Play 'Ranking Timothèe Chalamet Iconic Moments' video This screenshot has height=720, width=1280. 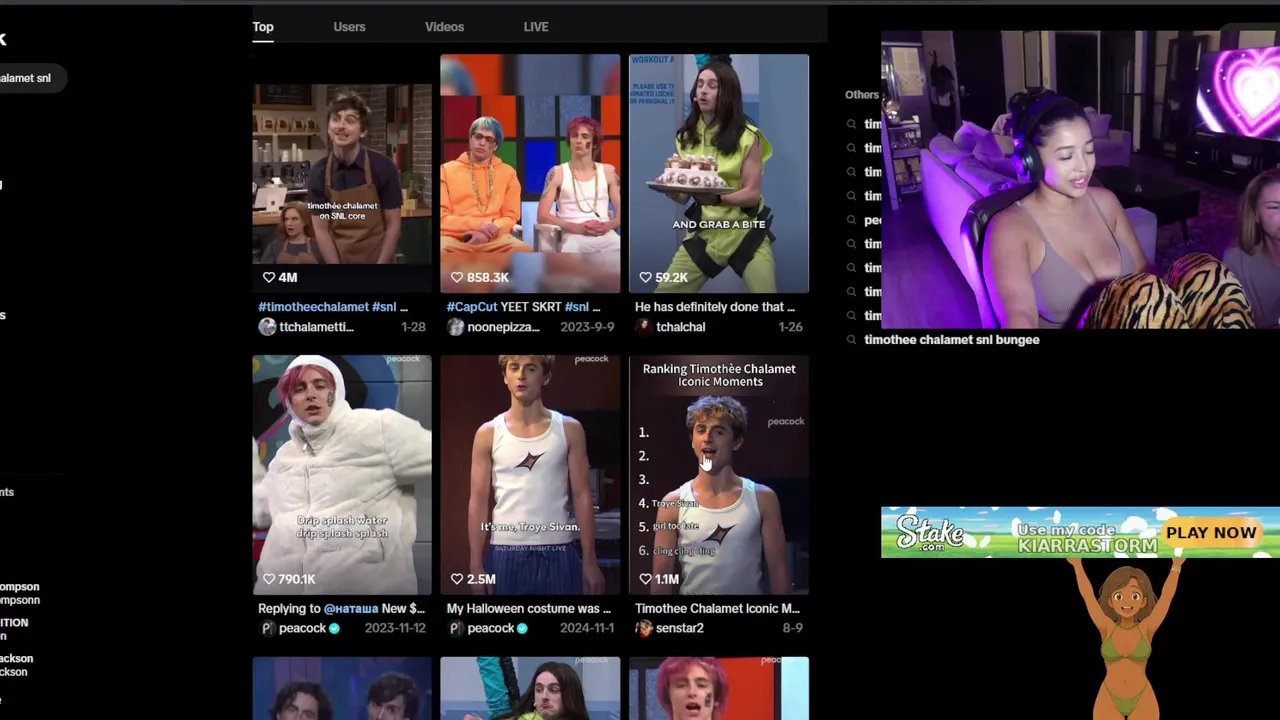[719, 475]
